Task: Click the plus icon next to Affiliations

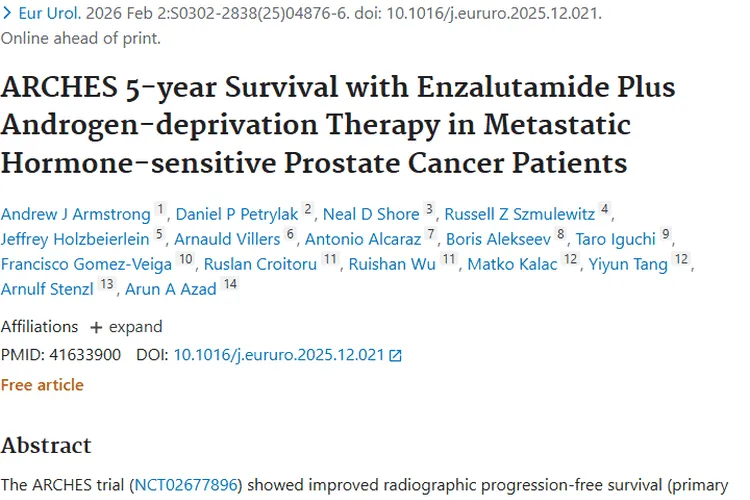Action: coord(96,327)
